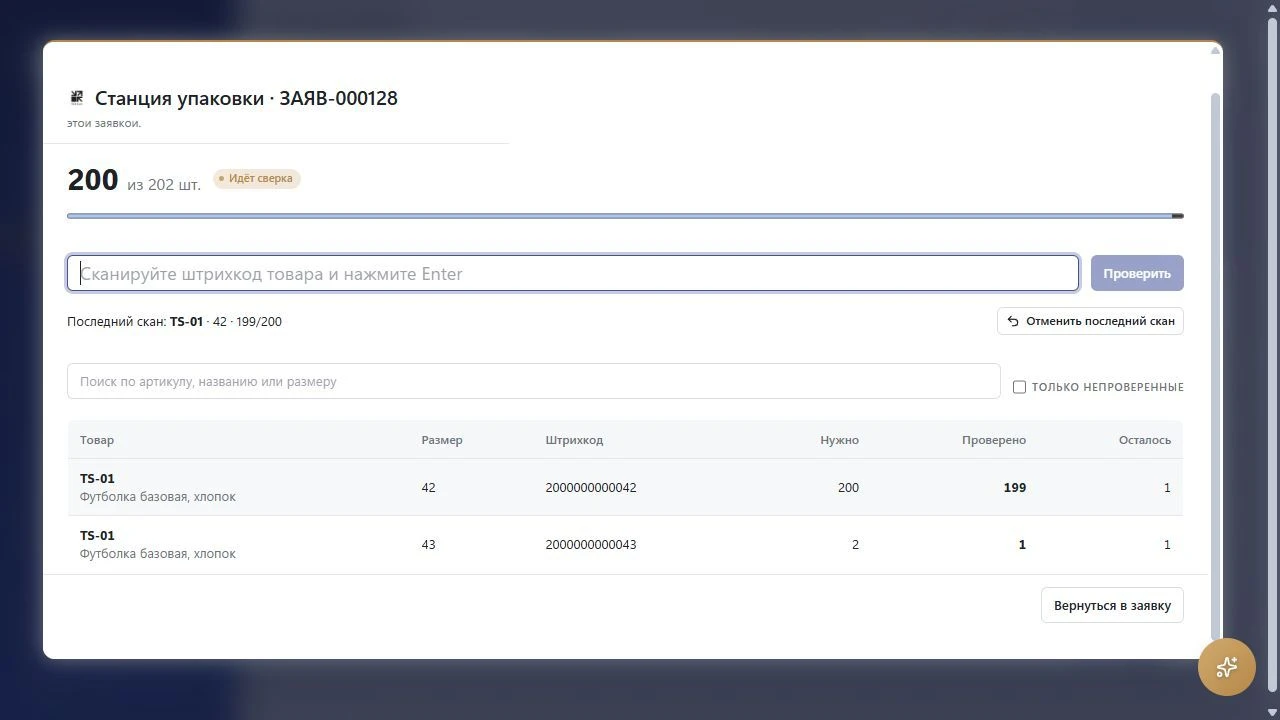Click the Штрихкод column header
The image size is (1280, 720).
coord(574,440)
